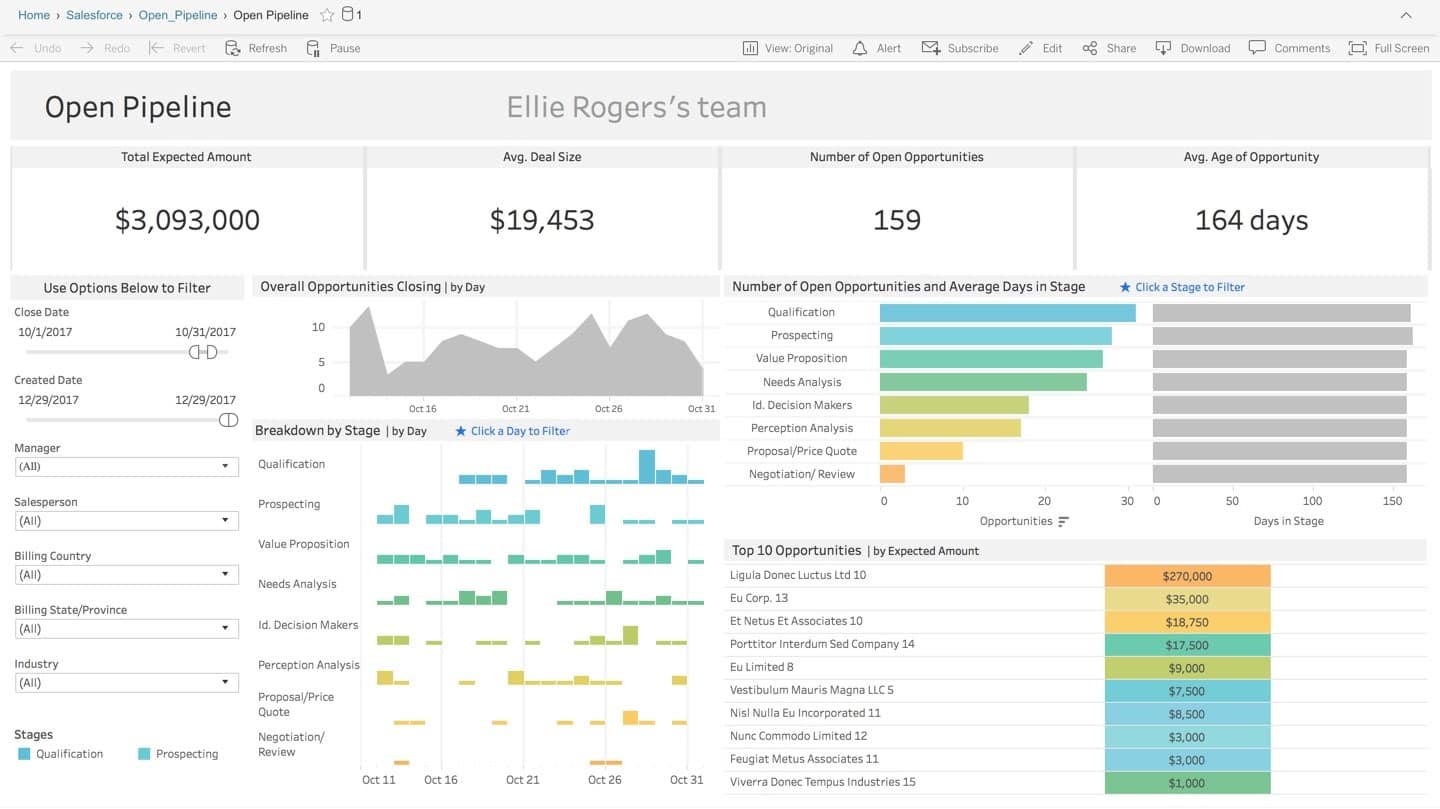Click the Refresh icon in toolbar

(x=233, y=48)
